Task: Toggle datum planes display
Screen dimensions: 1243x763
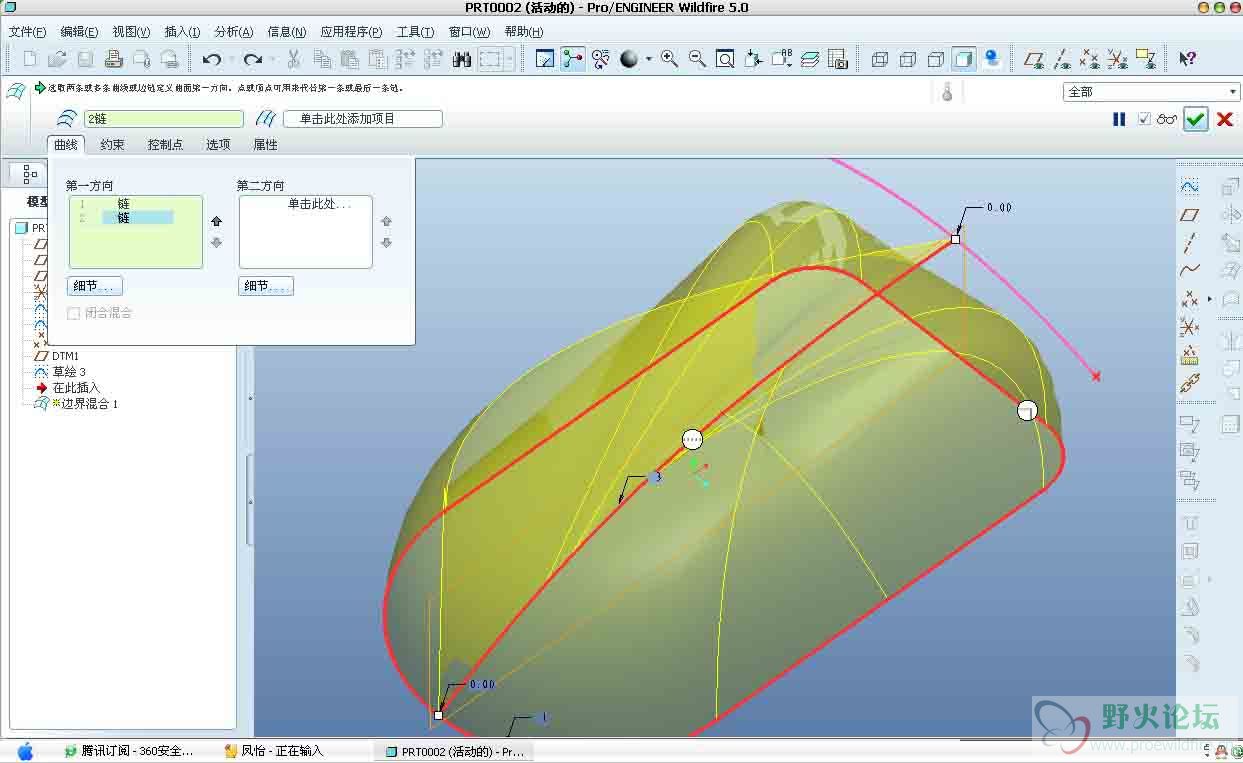Action: click(1035, 59)
